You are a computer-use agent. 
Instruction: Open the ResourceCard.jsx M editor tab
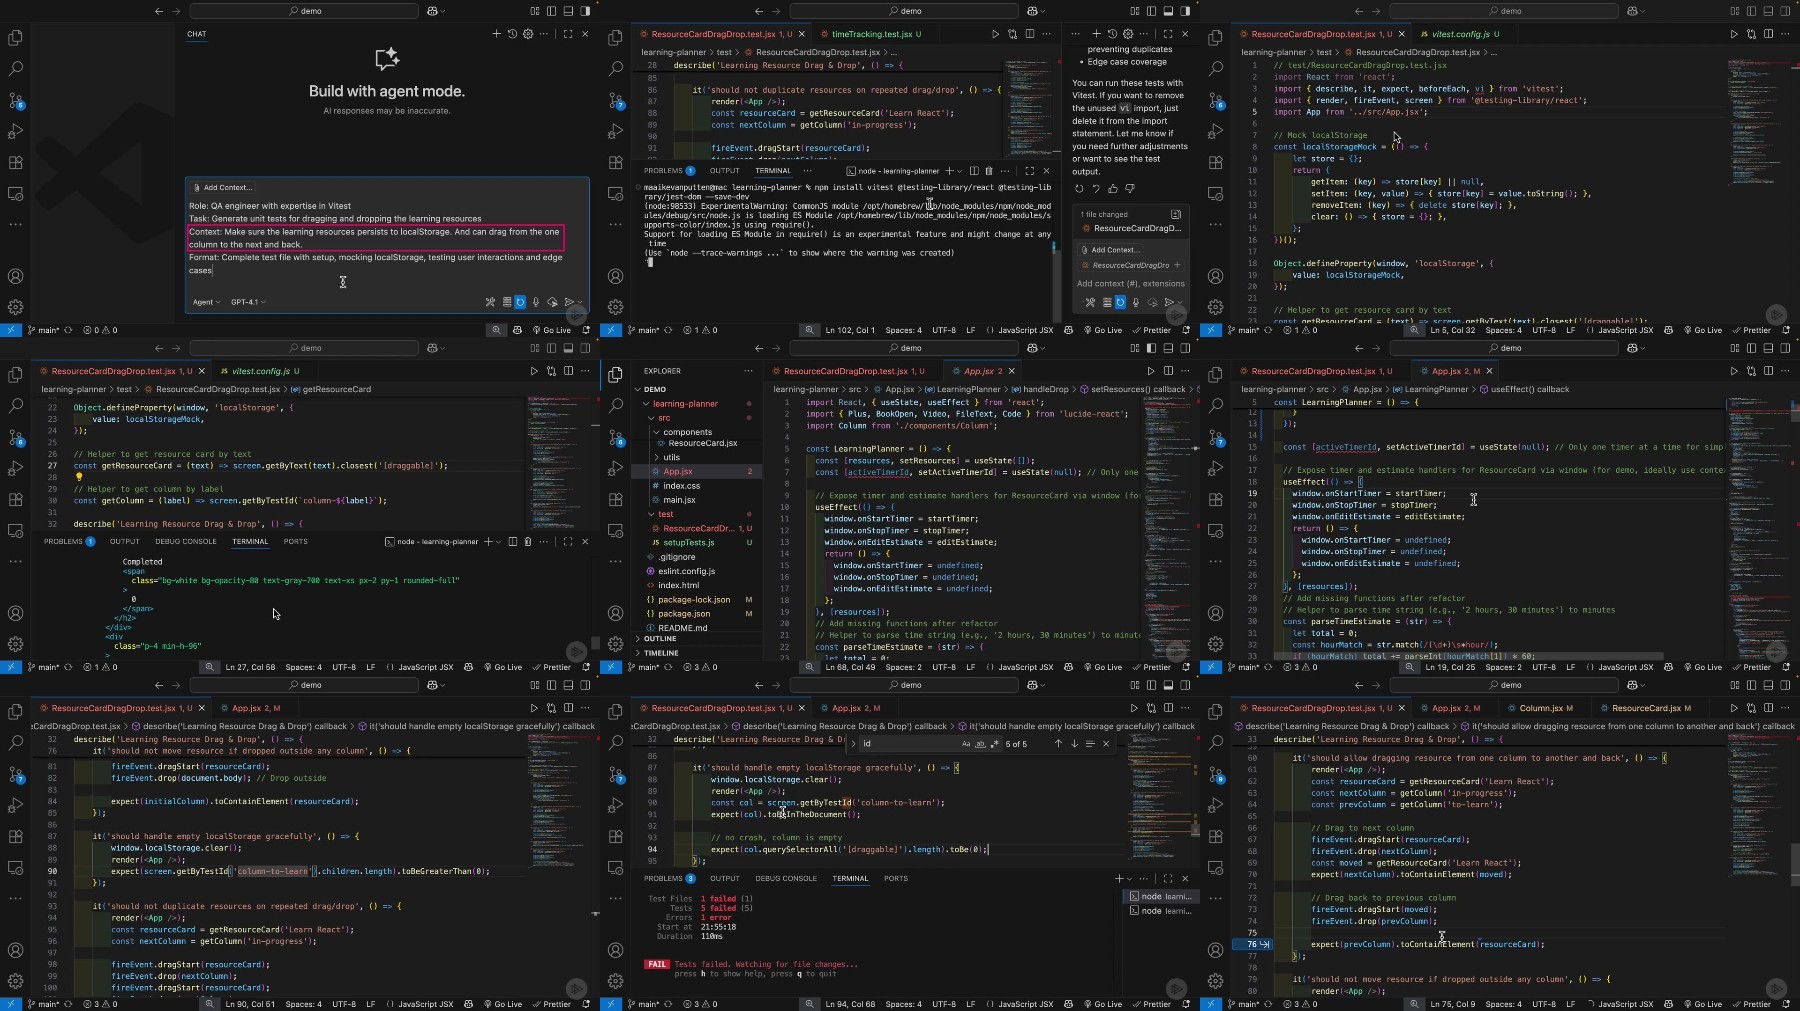click(1650, 708)
